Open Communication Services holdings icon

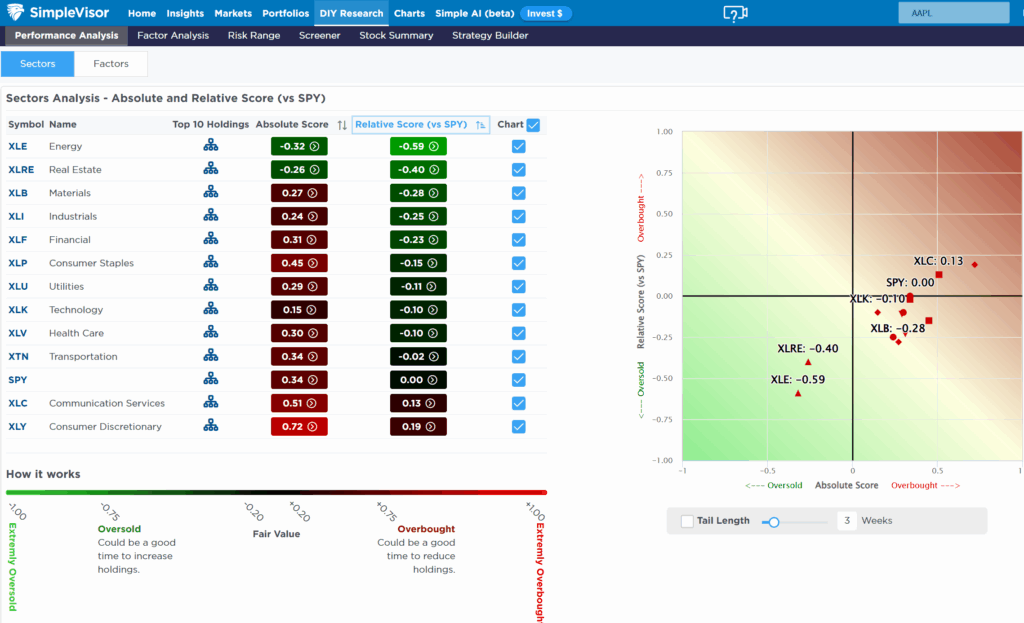210,402
